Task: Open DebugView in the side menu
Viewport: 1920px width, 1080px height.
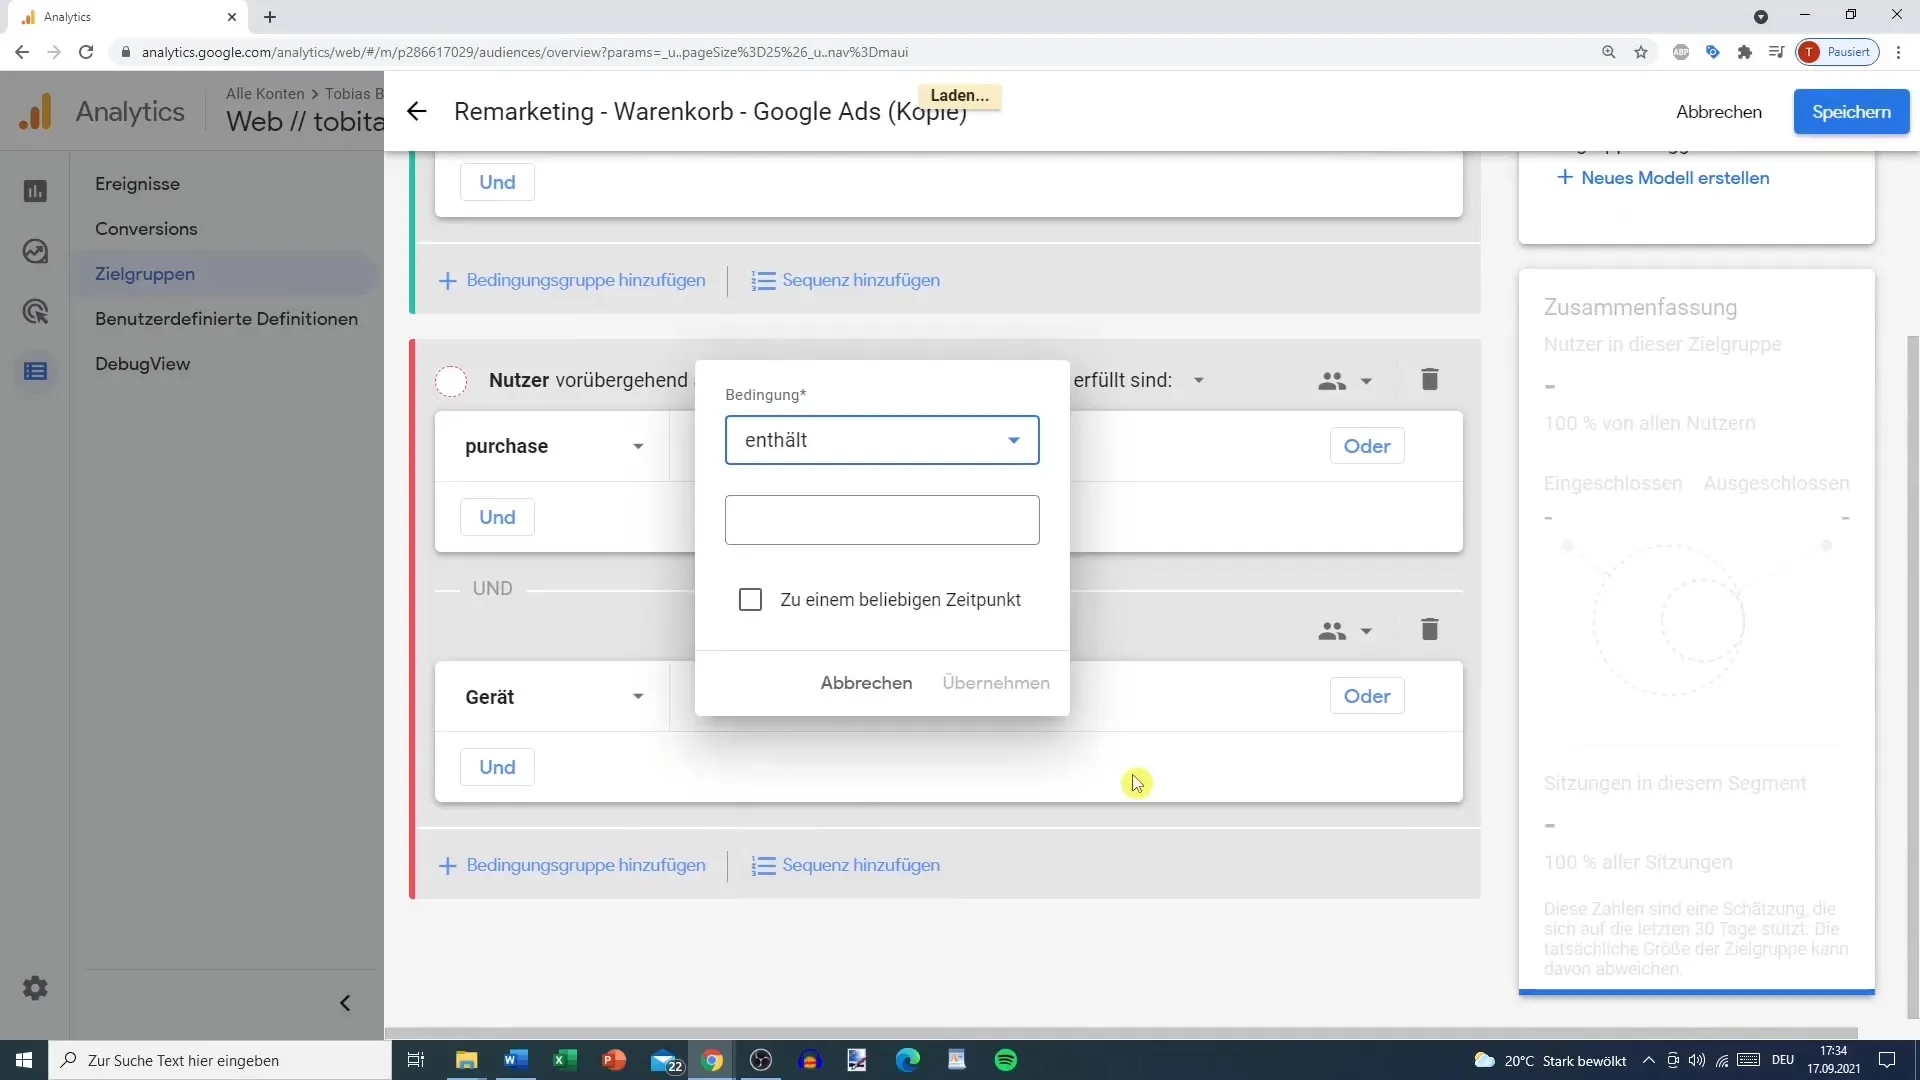Action: (142, 364)
